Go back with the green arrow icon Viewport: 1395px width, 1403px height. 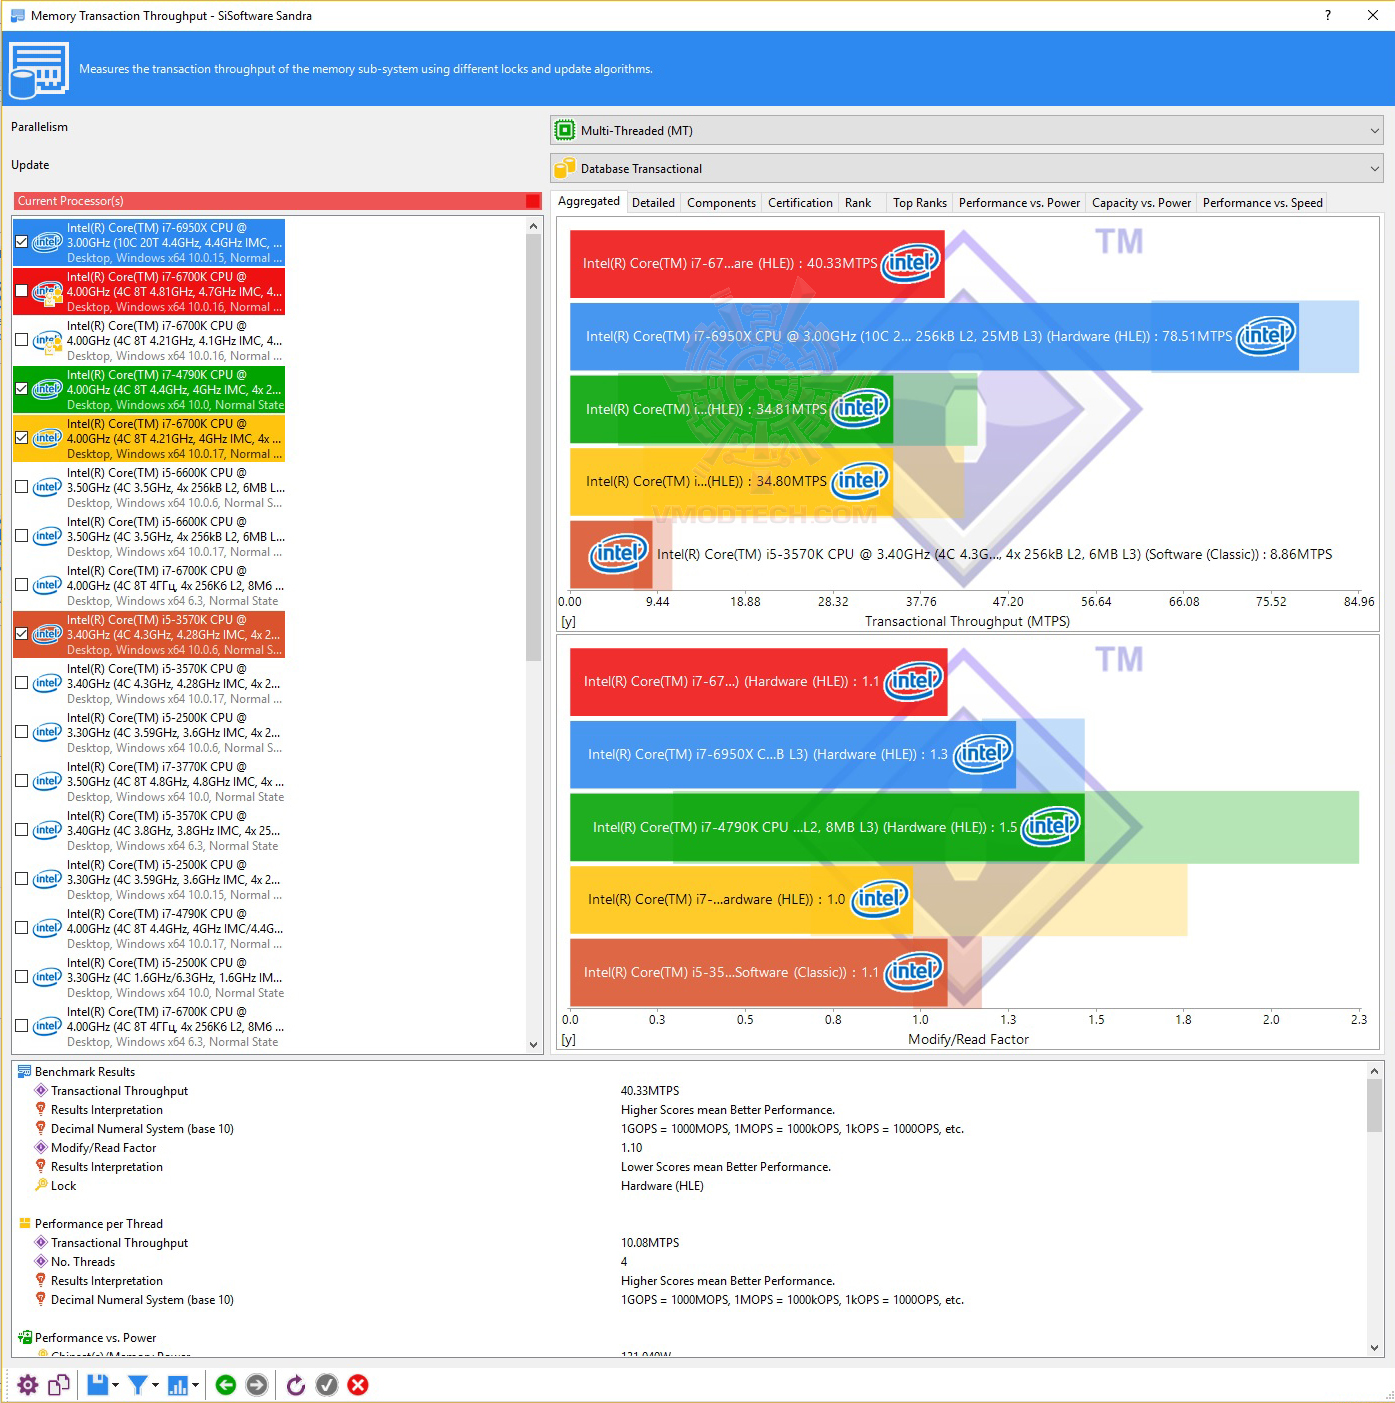pyautogui.click(x=226, y=1385)
